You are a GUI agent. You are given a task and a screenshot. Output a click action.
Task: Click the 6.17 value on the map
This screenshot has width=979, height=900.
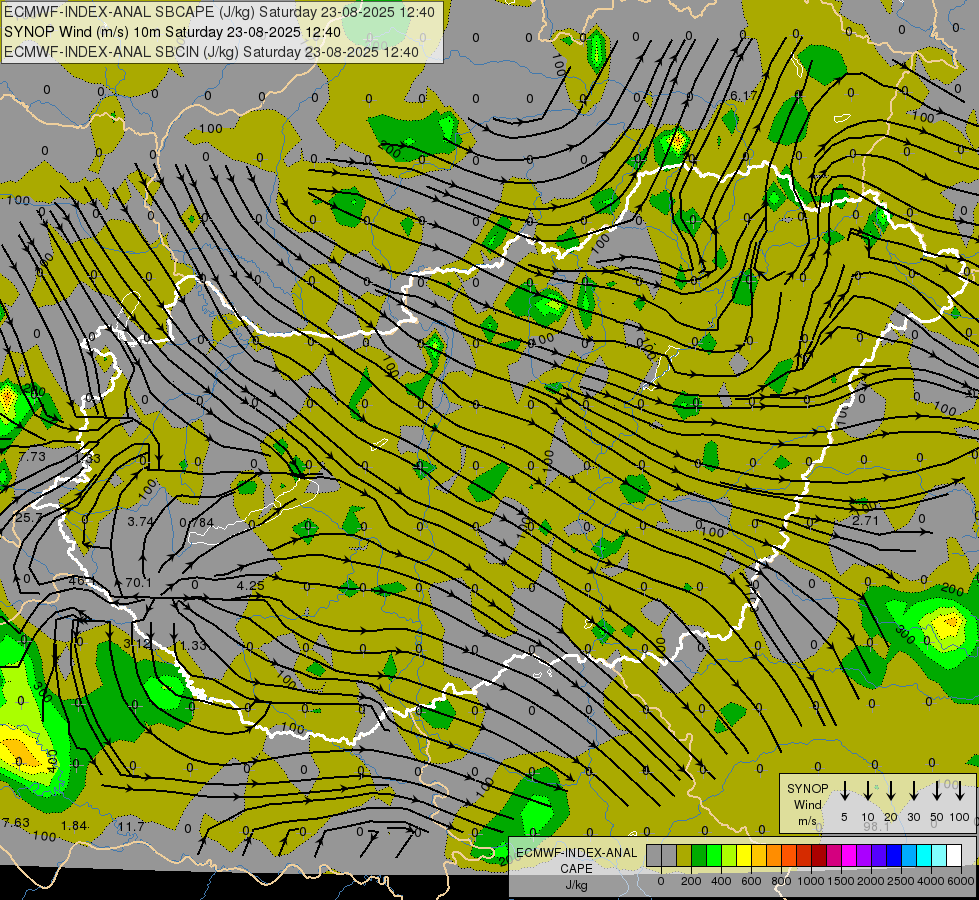click(x=743, y=96)
